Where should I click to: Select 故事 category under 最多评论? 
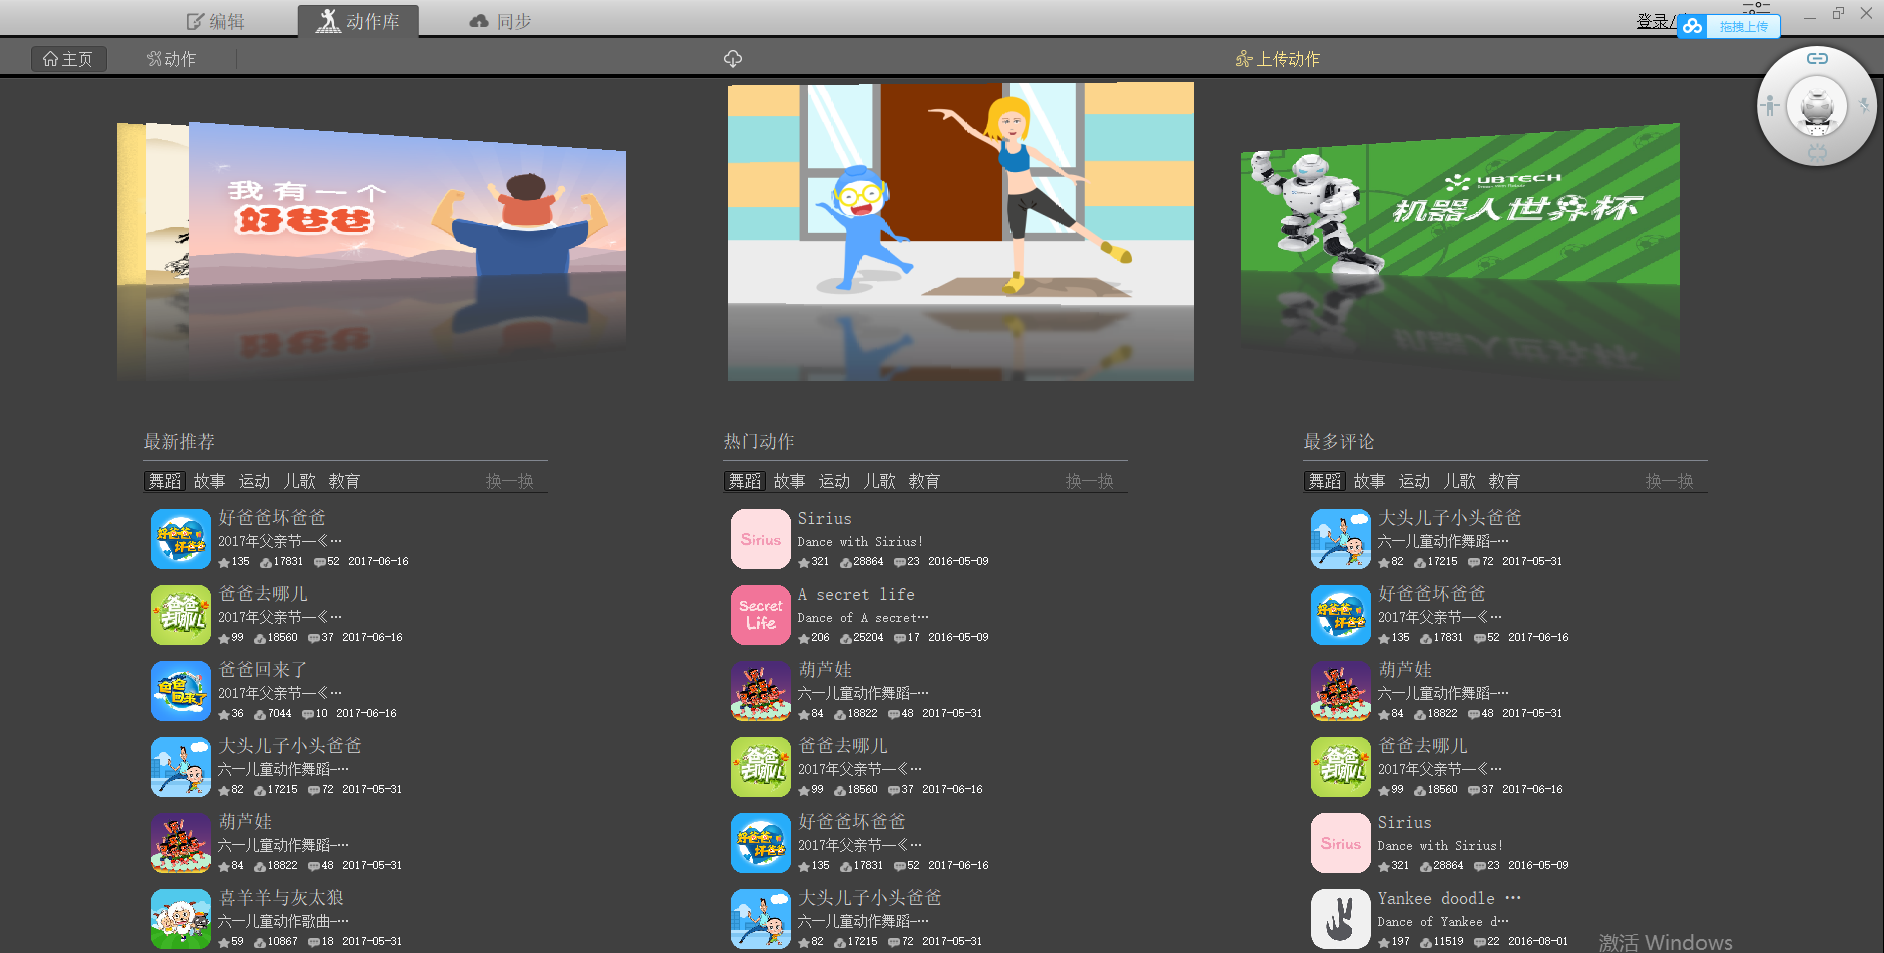tap(1370, 481)
